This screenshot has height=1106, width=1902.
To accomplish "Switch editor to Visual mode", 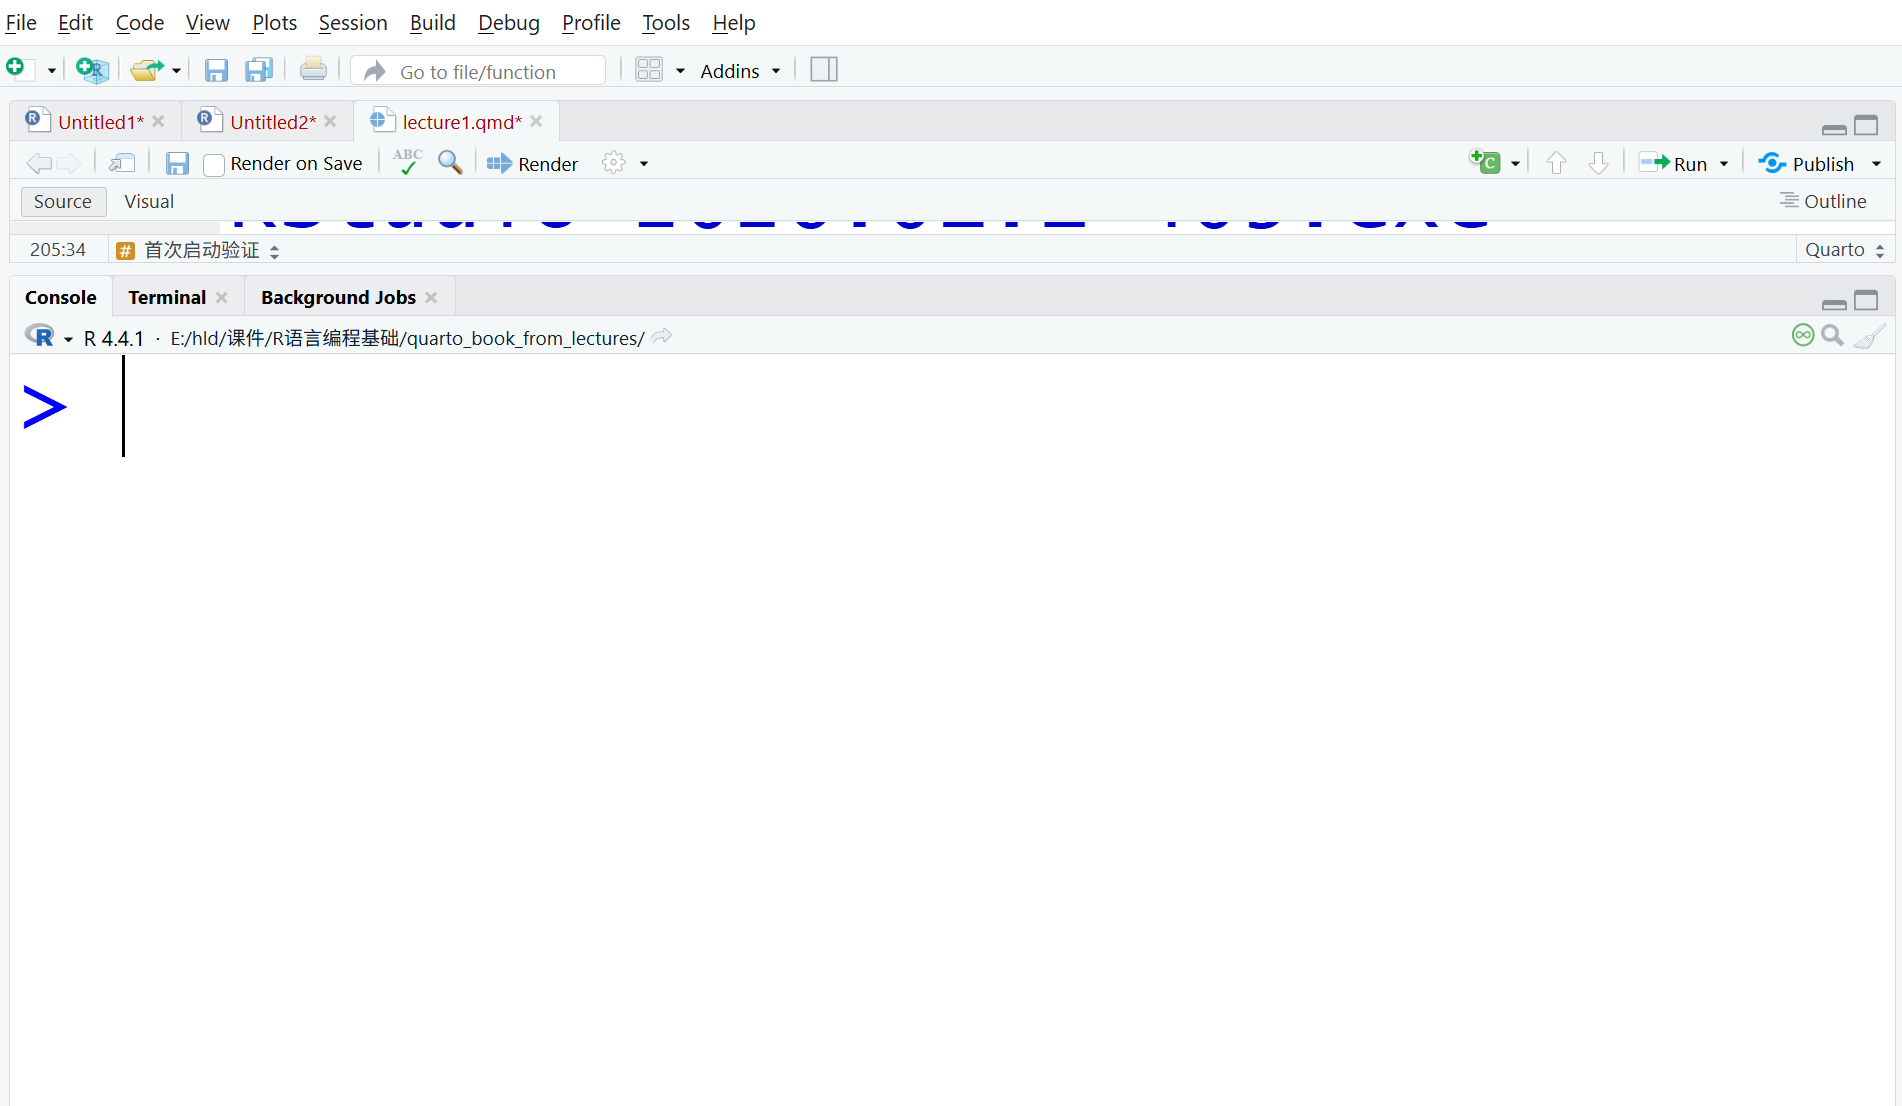I will pyautogui.click(x=149, y=201).
